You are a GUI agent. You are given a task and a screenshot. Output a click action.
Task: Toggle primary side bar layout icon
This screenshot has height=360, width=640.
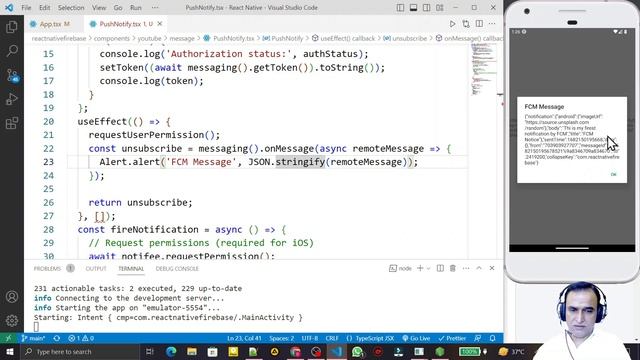point(400,8)
